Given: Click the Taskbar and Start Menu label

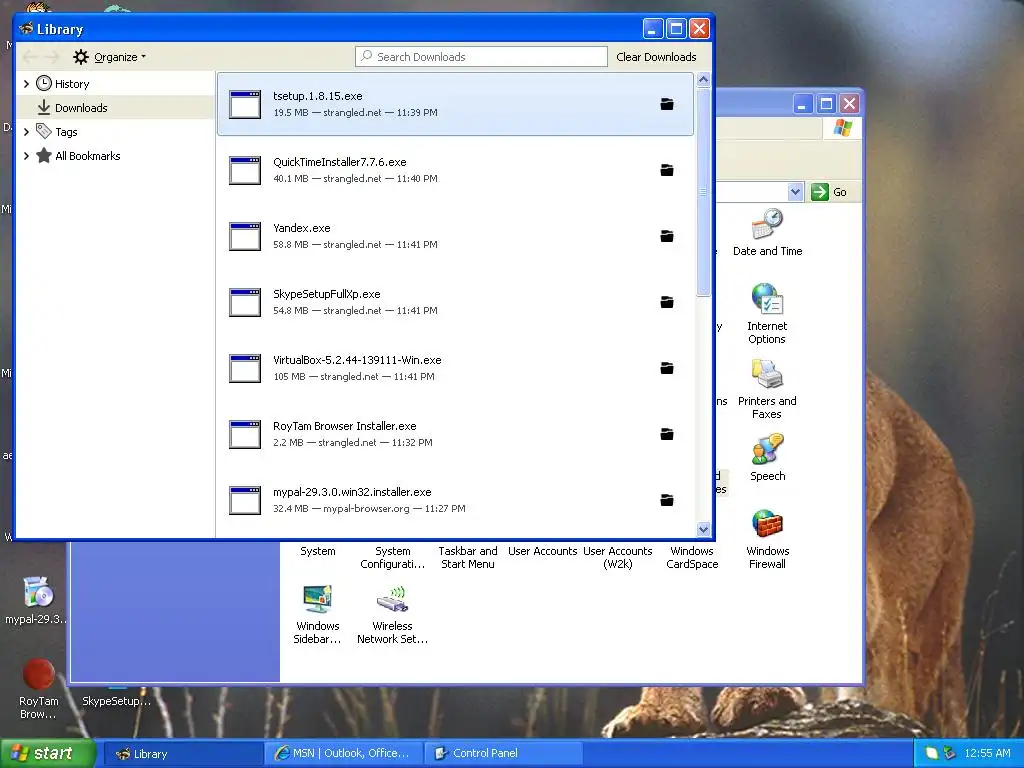Looking at the screenshot, I should (x=468, y=558).
